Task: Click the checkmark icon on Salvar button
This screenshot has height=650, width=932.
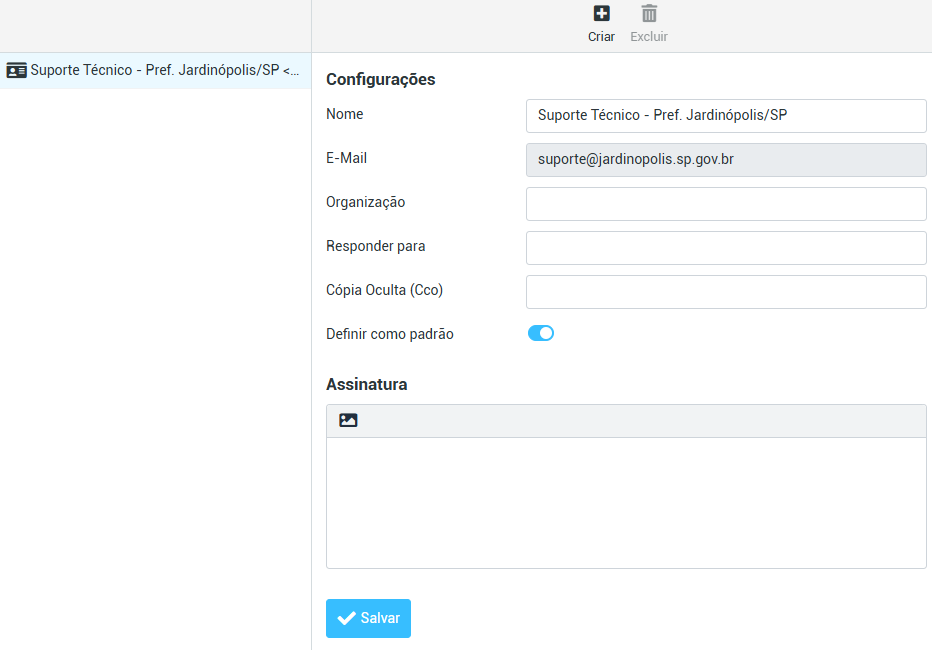Action: tap(347, 619)
